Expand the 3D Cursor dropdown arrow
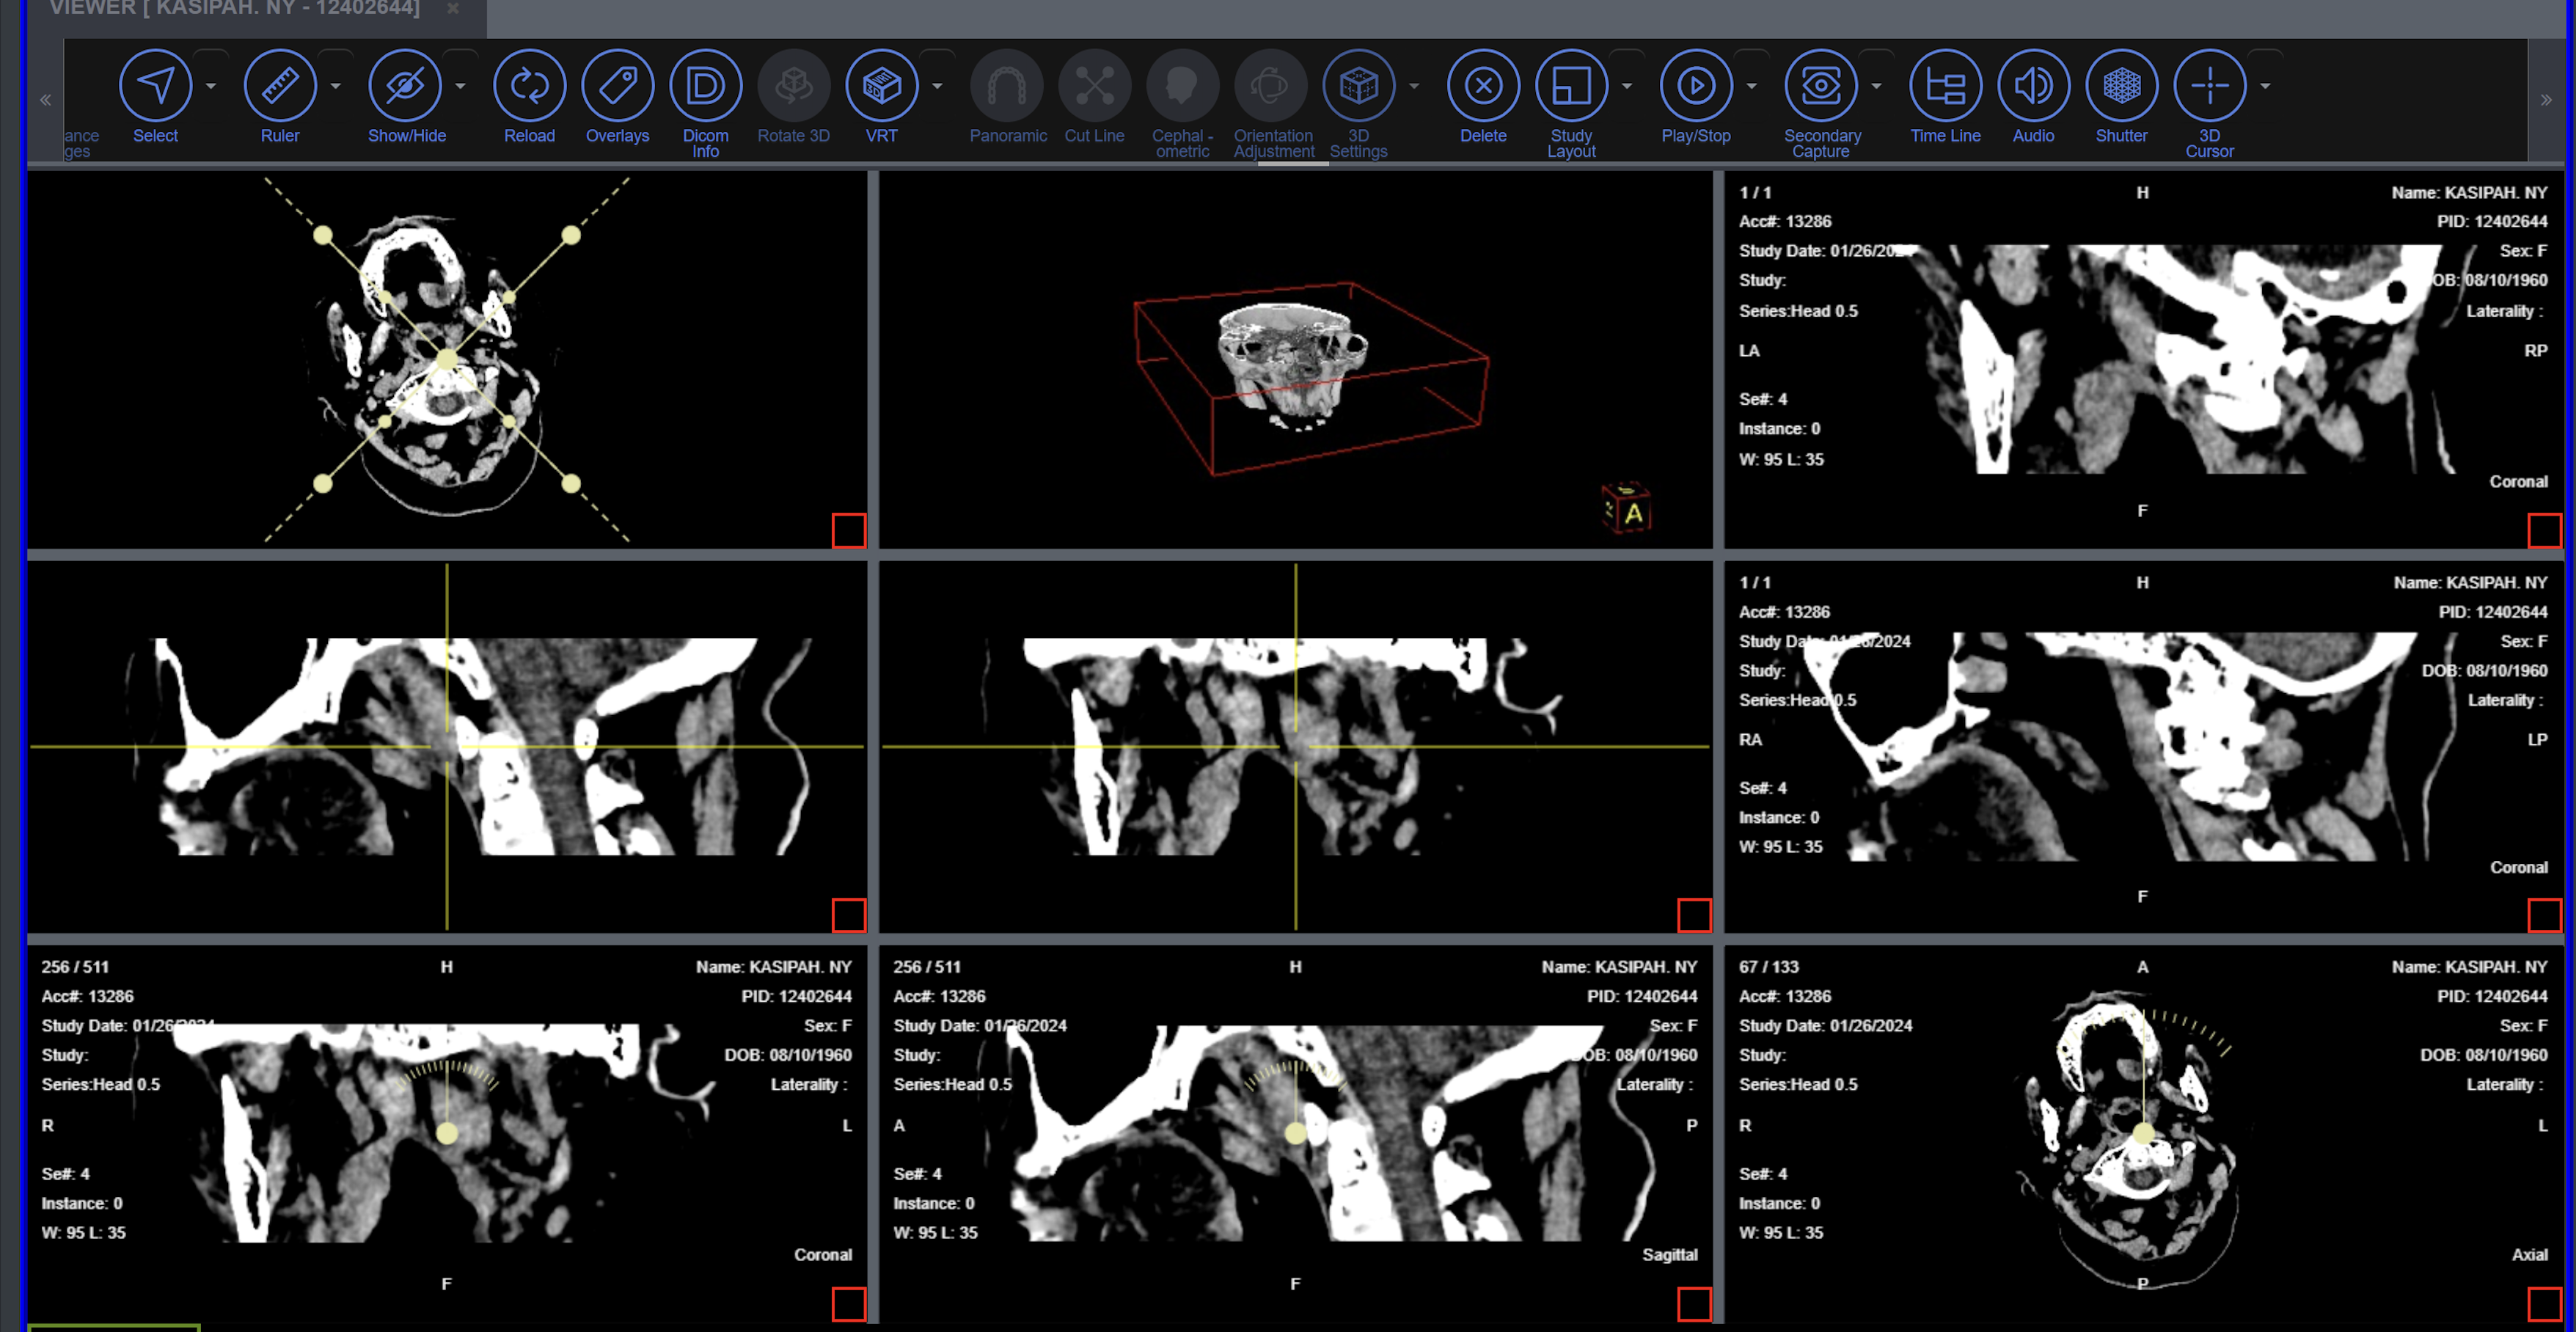This screenshot has width=2576, height=1332. click(x=2265, y=86)
